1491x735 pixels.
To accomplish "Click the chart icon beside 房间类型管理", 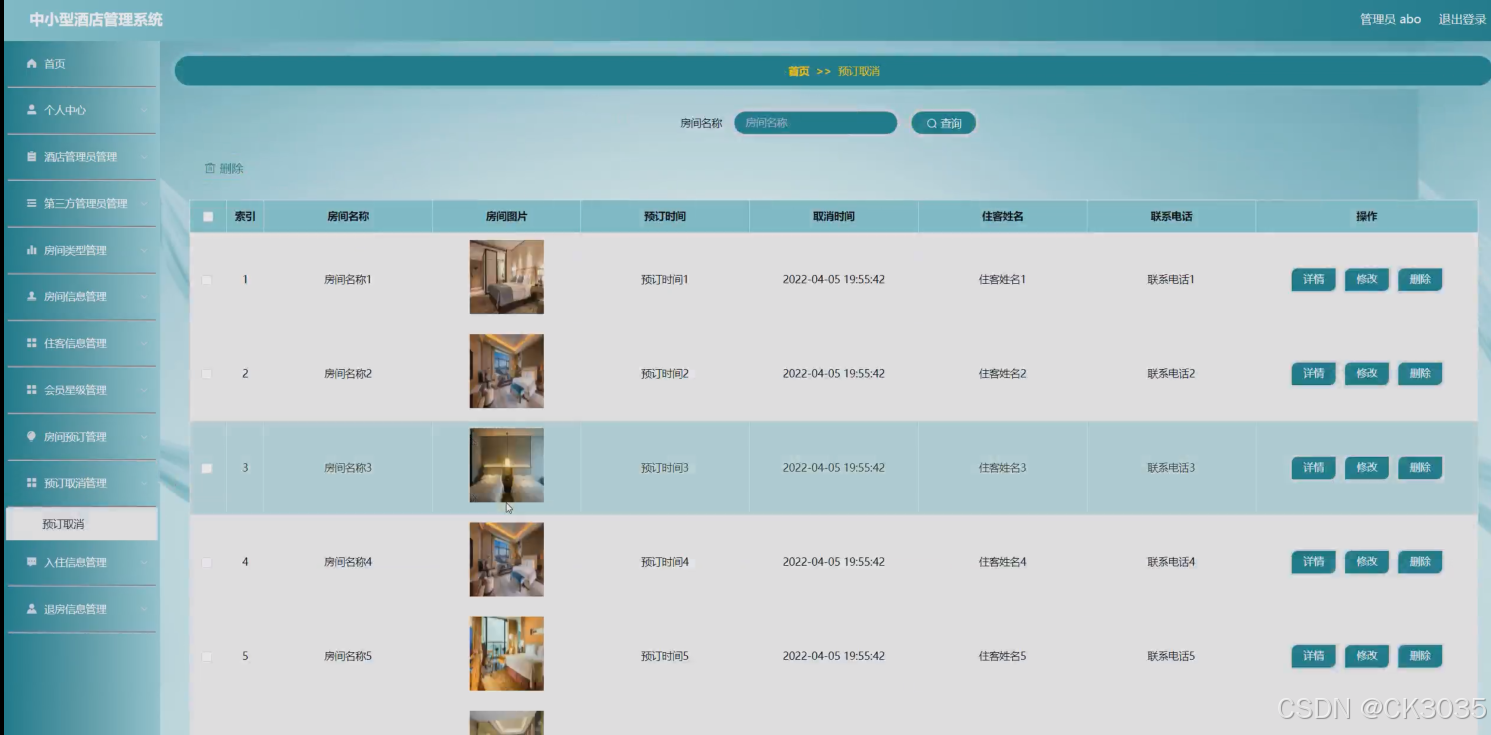I will point(31,250).
